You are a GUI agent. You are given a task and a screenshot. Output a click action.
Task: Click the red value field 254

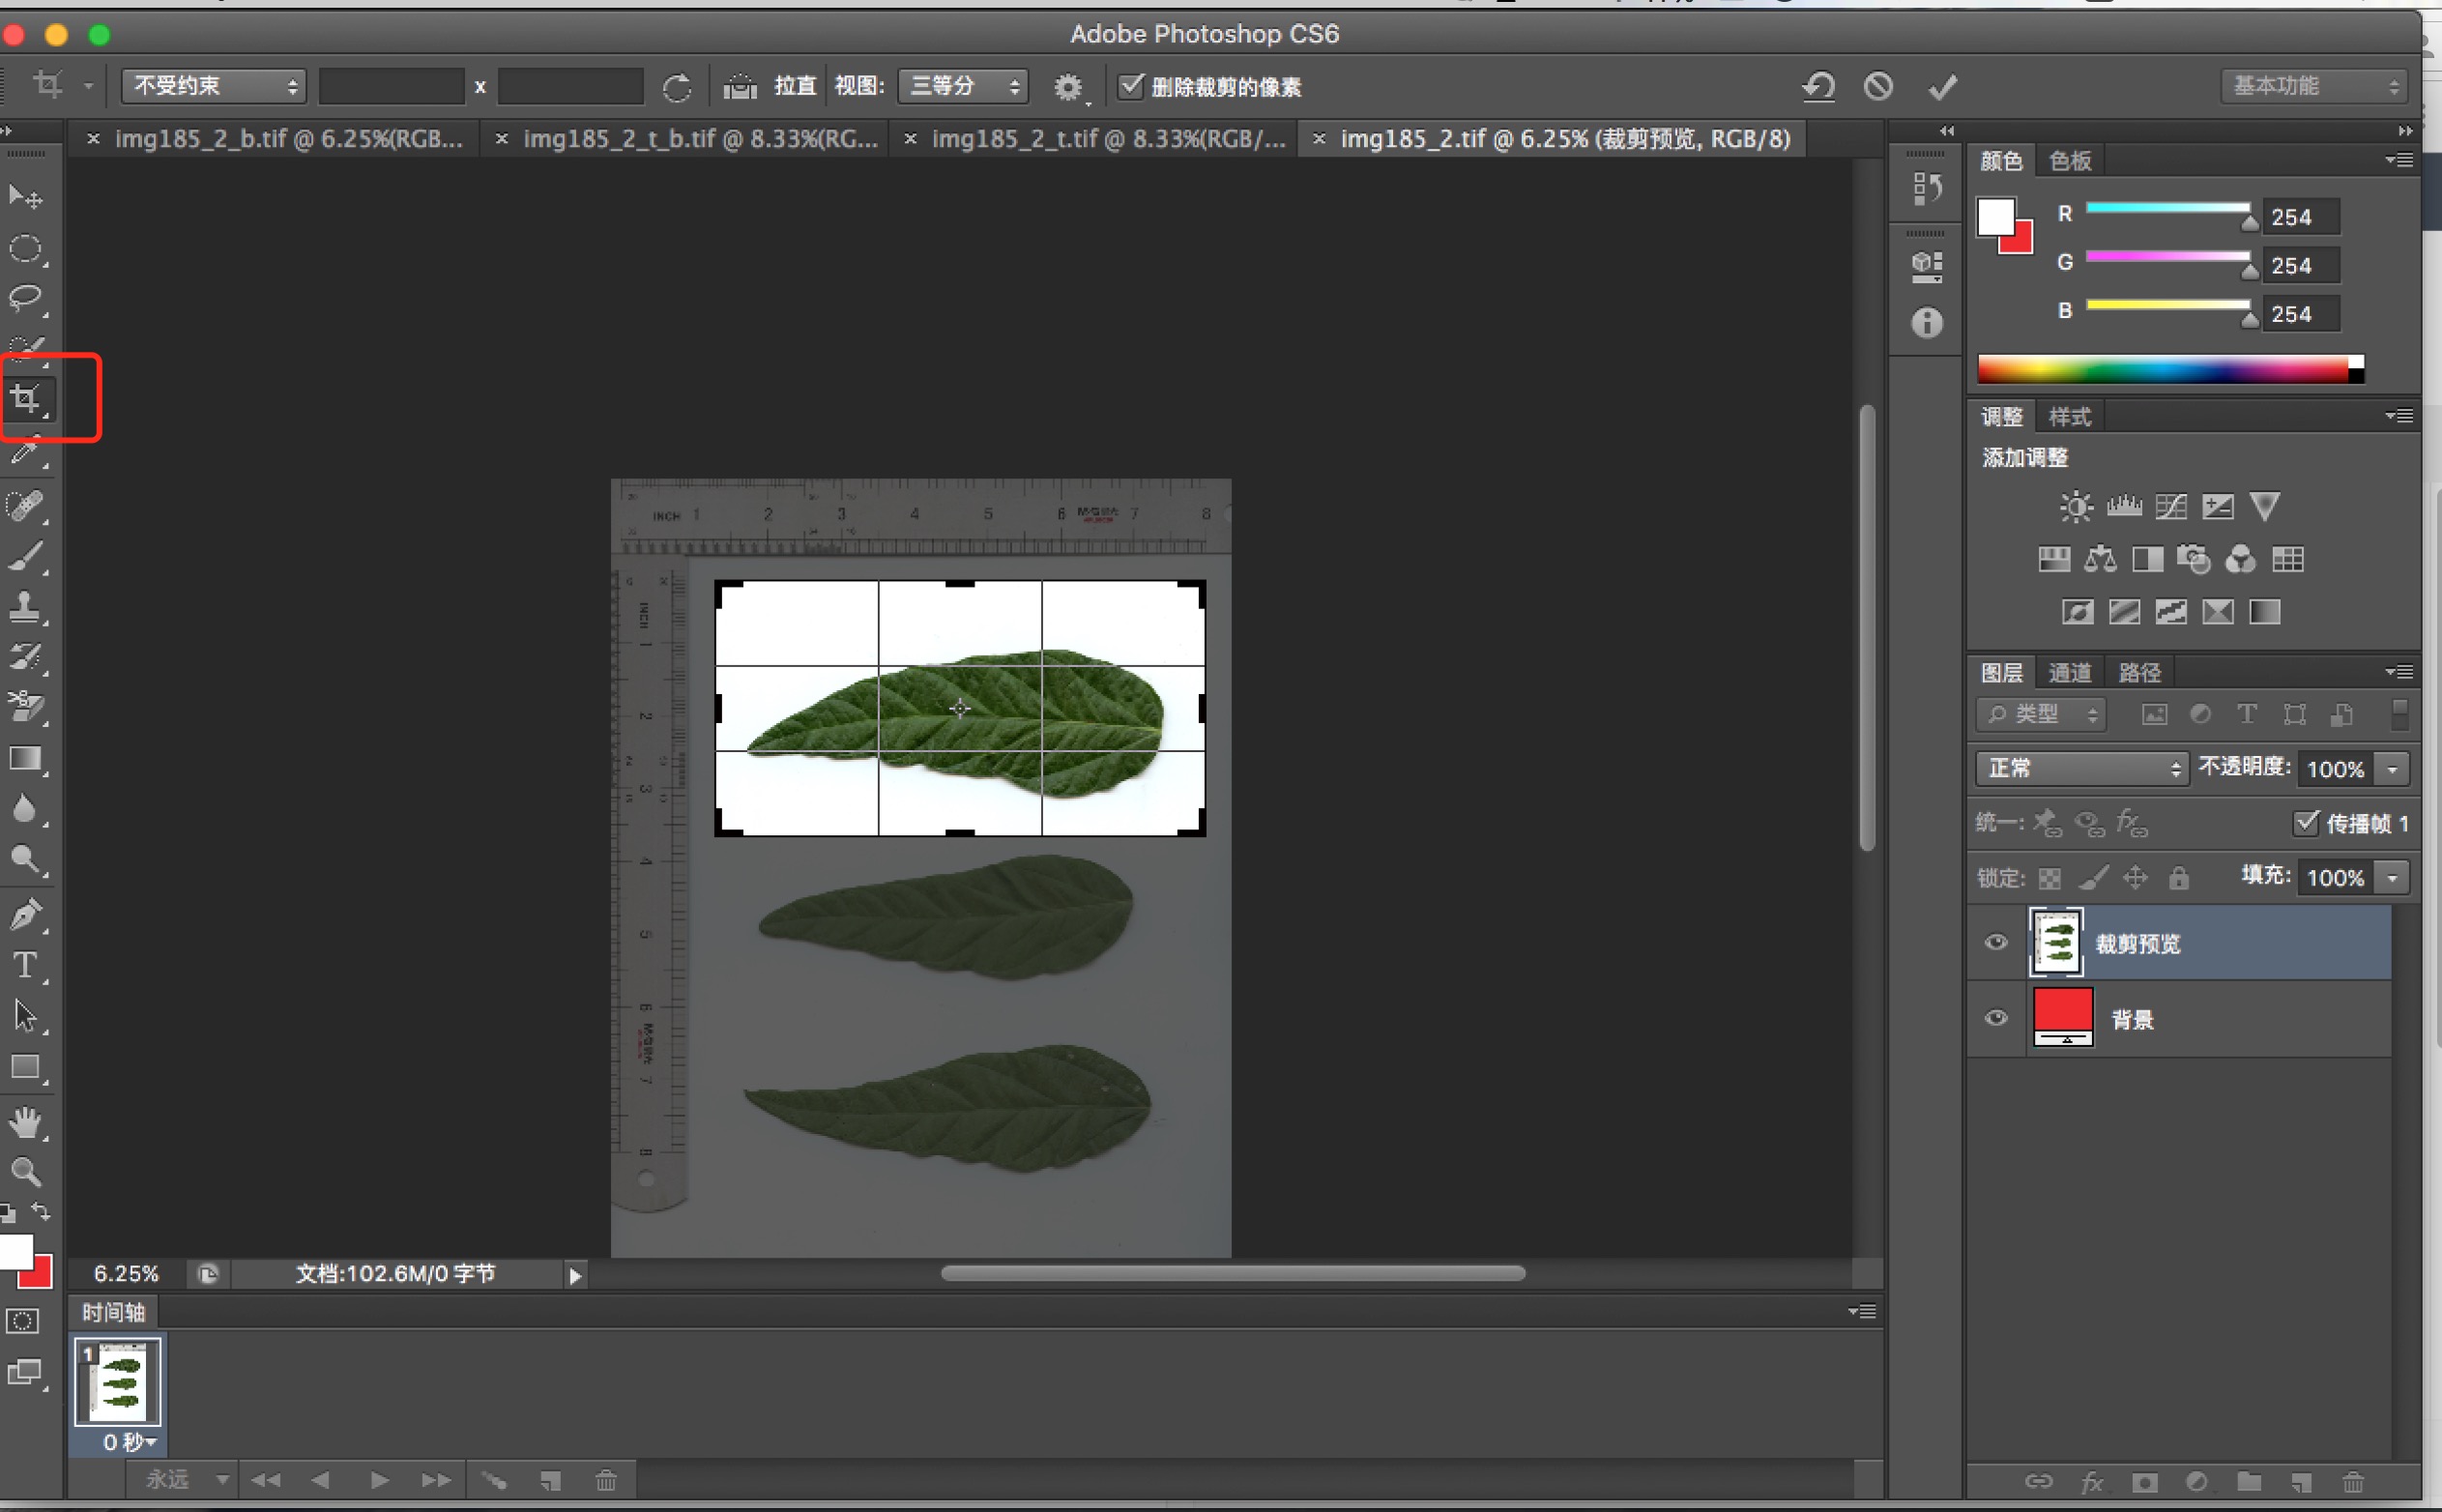[x=2302, y=217]
